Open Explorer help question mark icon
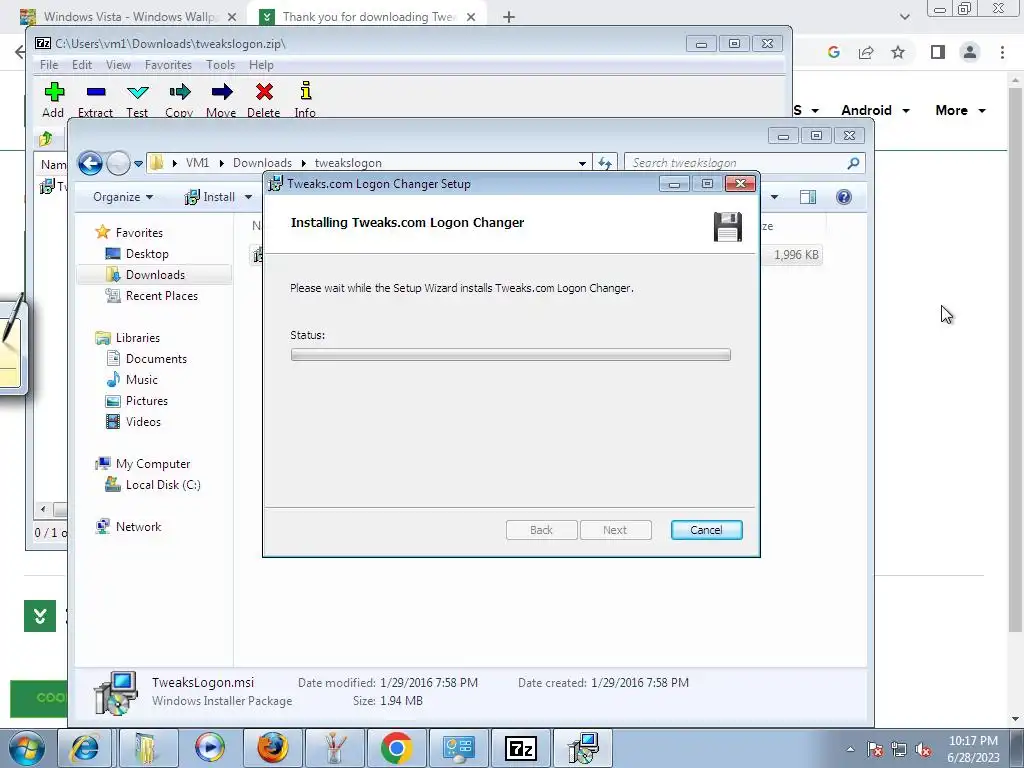The height and width of the screenshot is (768, 1024). point(844,197)
